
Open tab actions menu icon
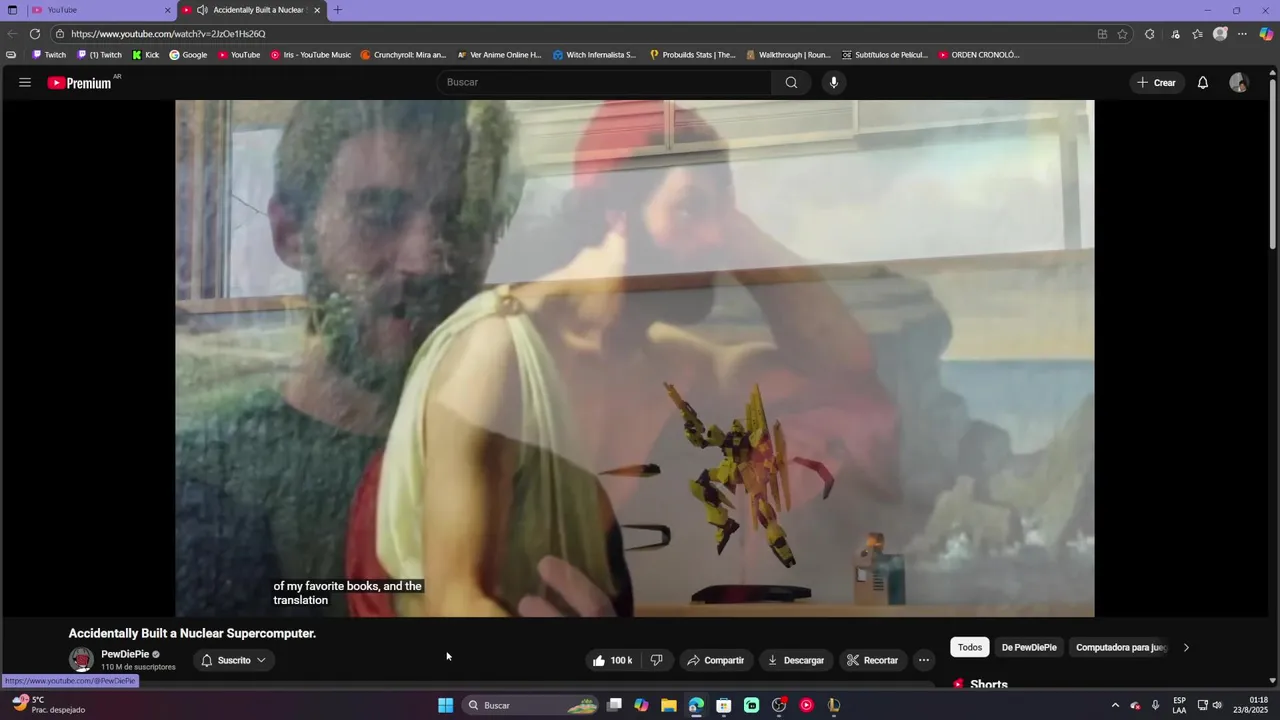pos(12,10)
